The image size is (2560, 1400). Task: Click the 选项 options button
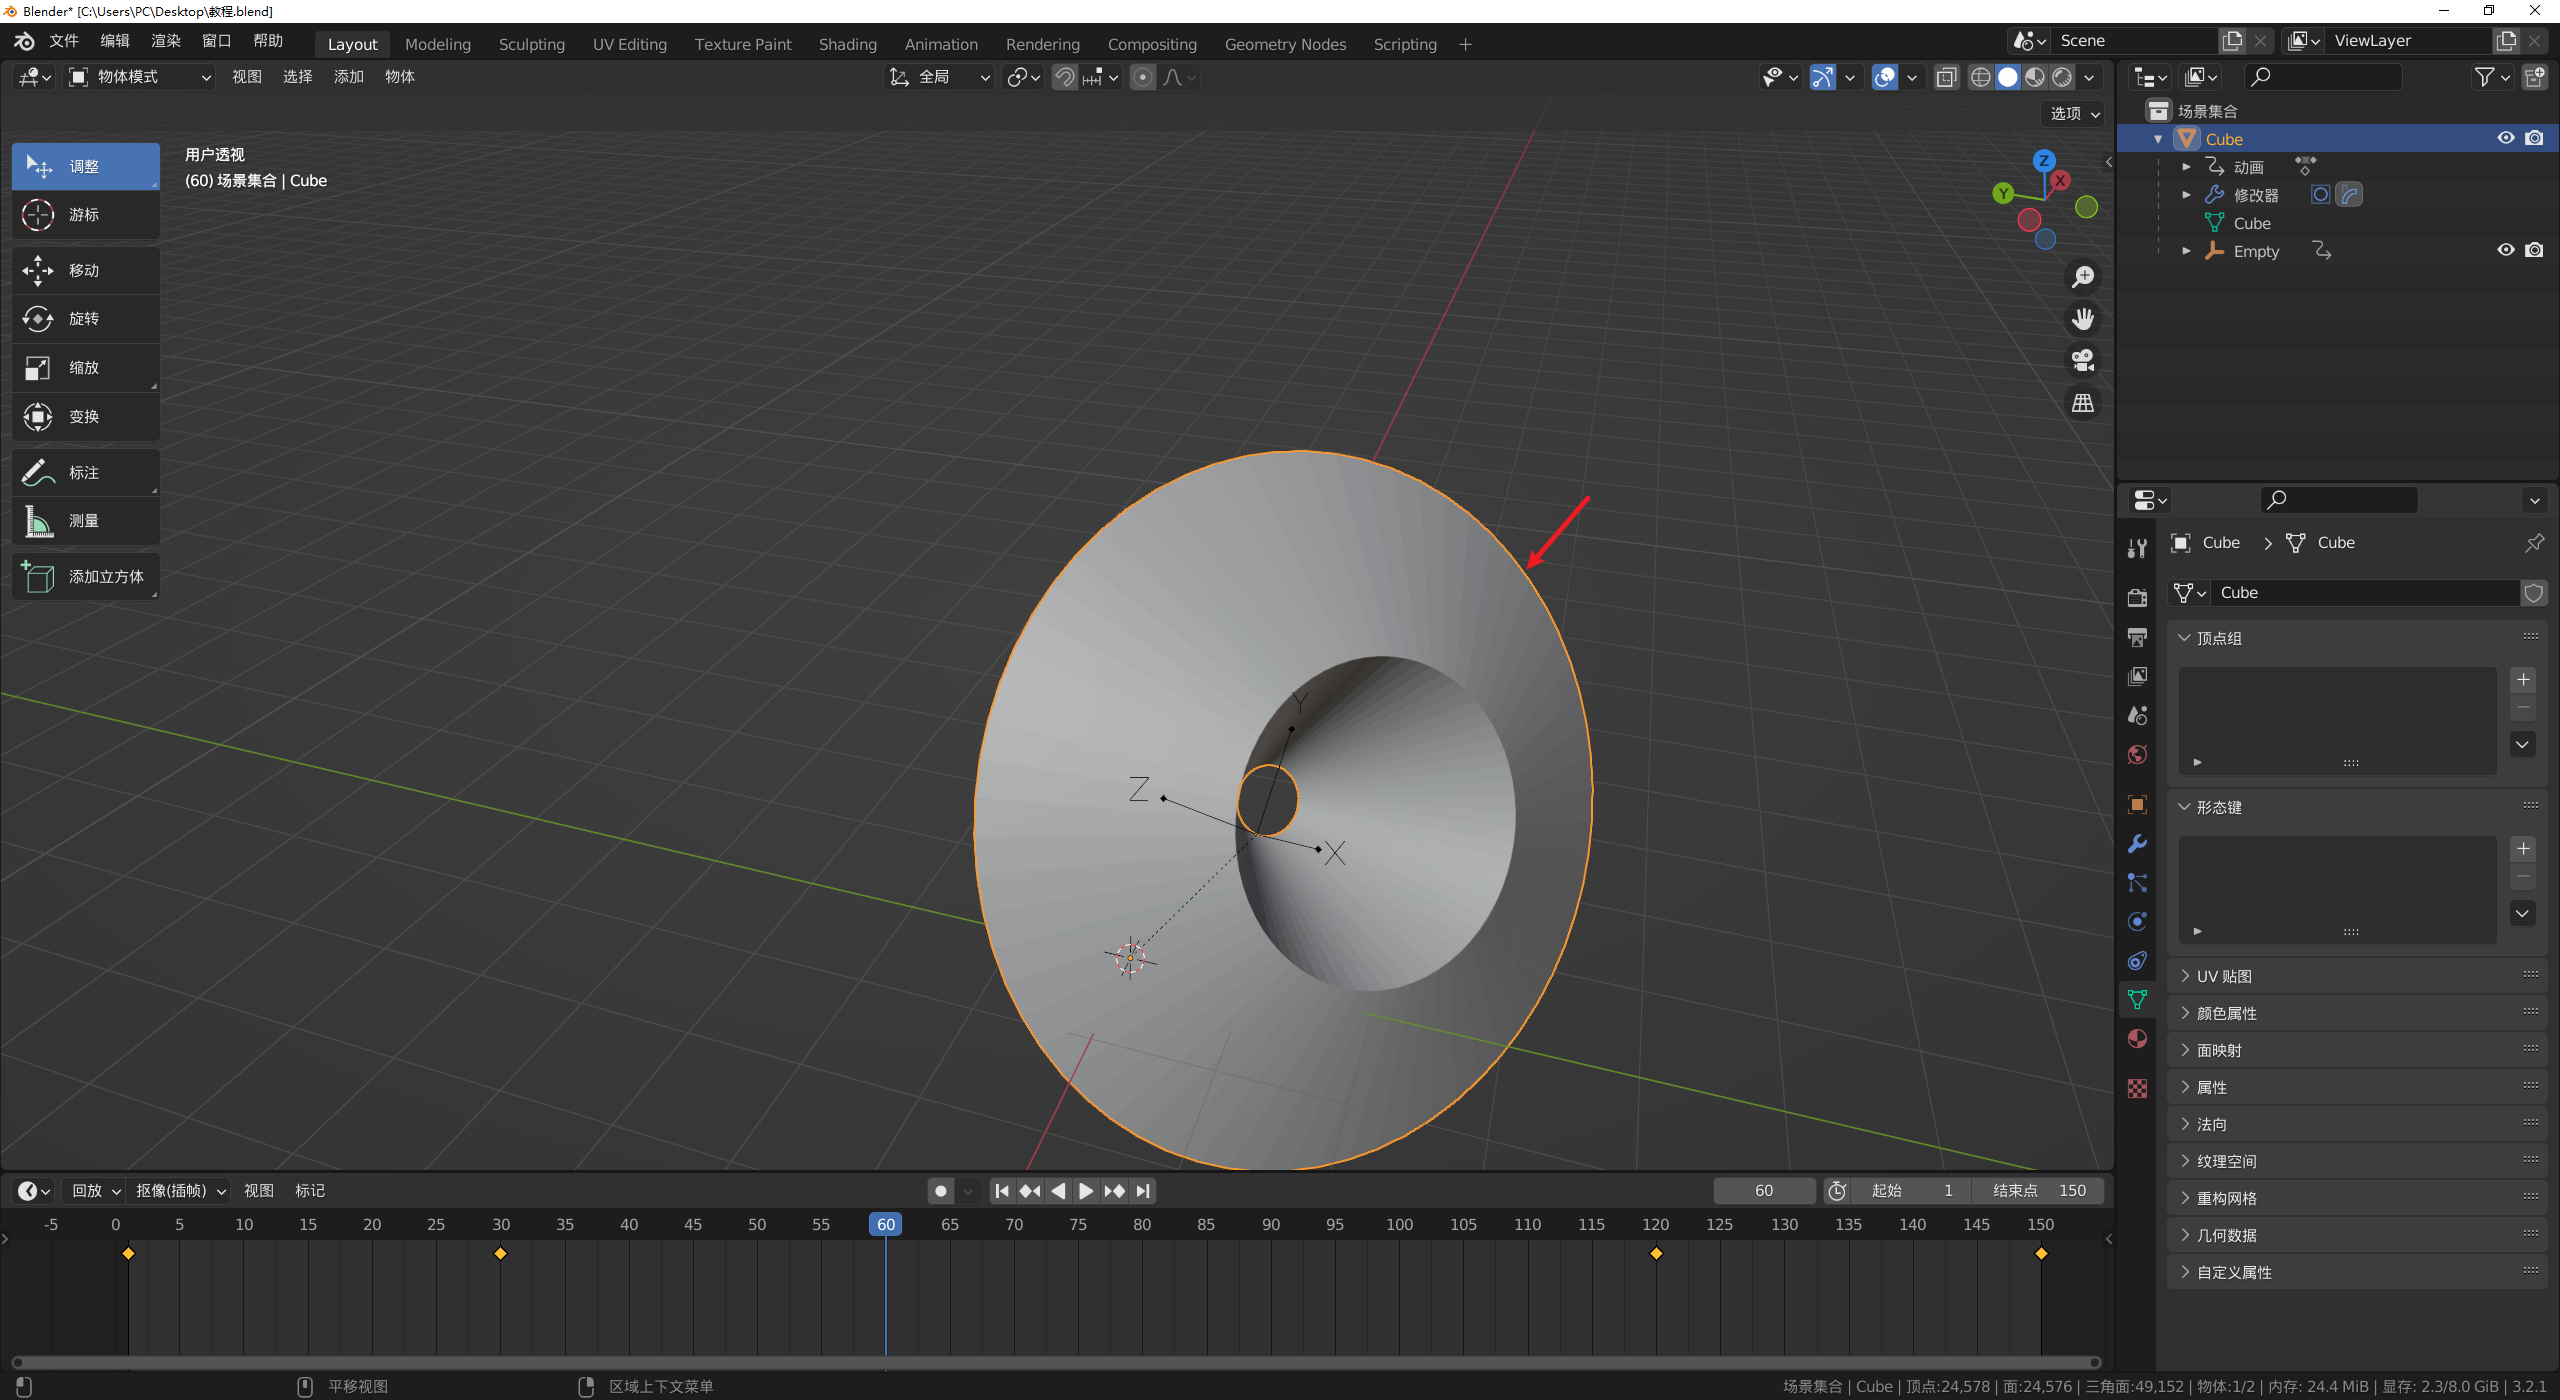[2074, 114]
